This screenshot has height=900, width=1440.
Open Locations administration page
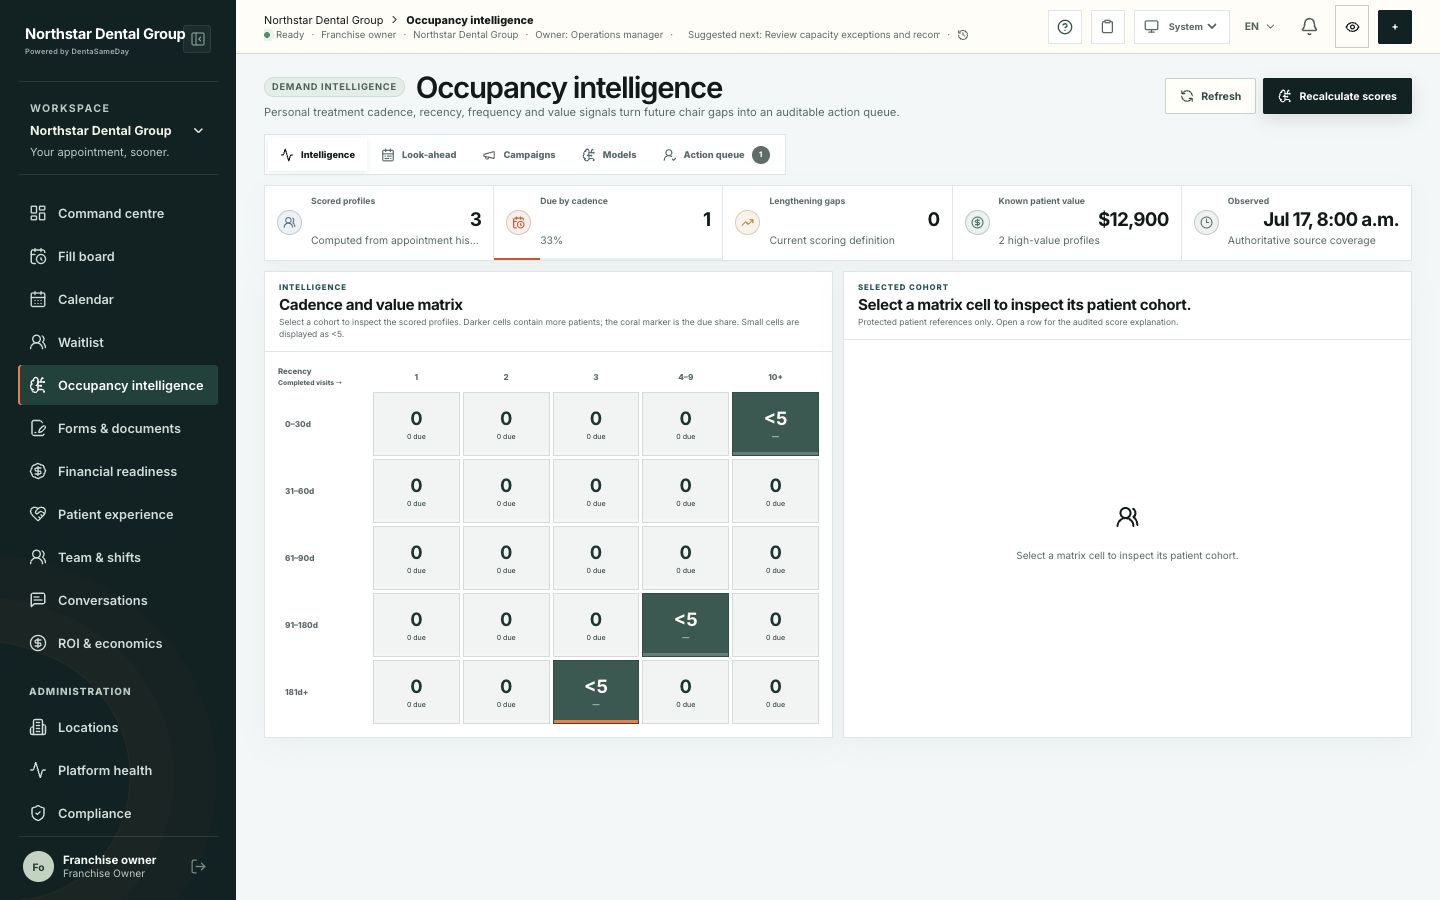pyautogui.click(x=118, y=727)
